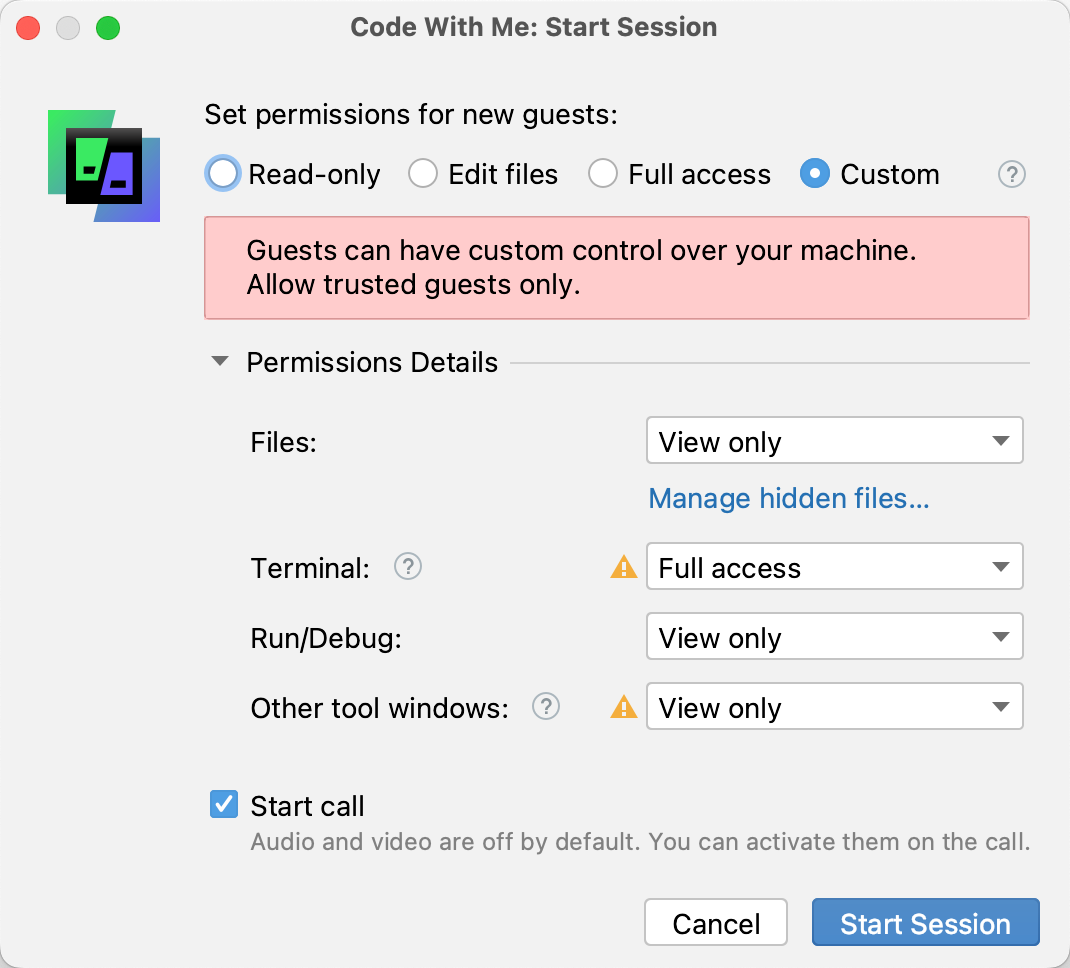Screen dimensions: 1070x968
Task: Click the warning icon near Other tool windows
Action: (624, 707)
